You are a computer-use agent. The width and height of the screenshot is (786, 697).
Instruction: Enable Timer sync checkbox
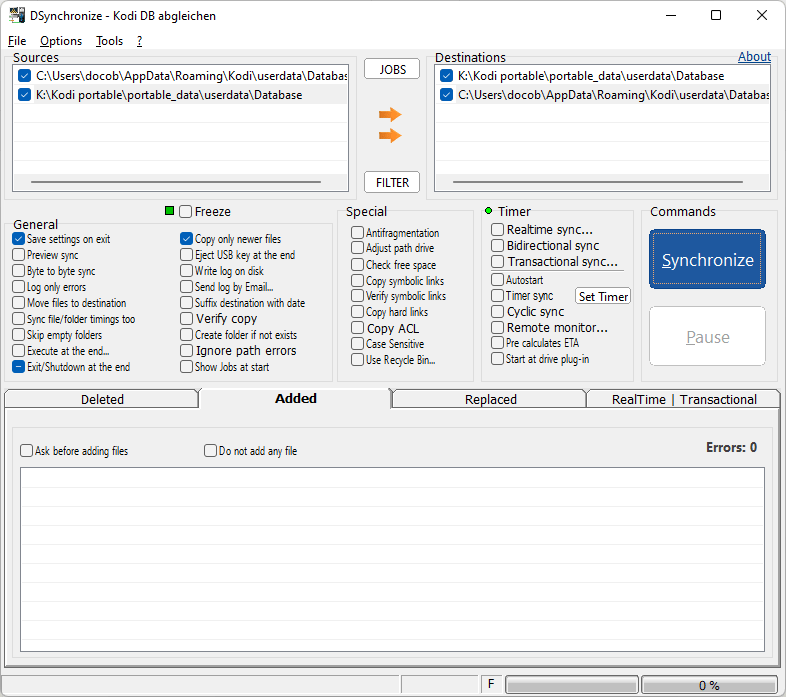click(x=497, y=295)
